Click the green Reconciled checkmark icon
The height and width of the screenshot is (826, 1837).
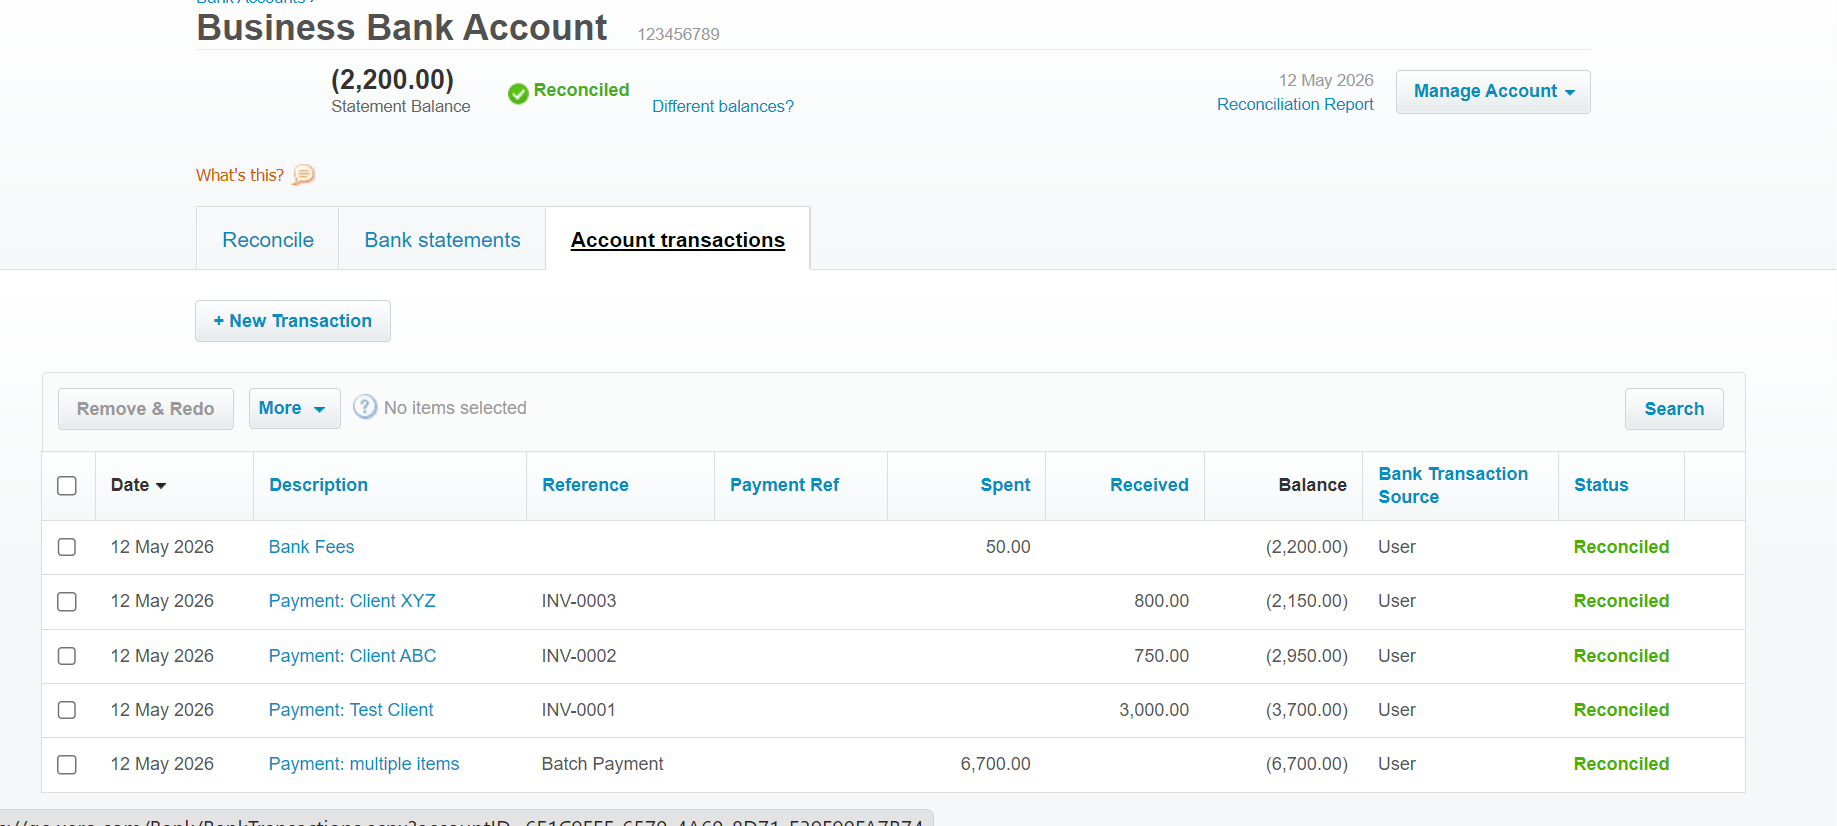[x=518, y=94]
